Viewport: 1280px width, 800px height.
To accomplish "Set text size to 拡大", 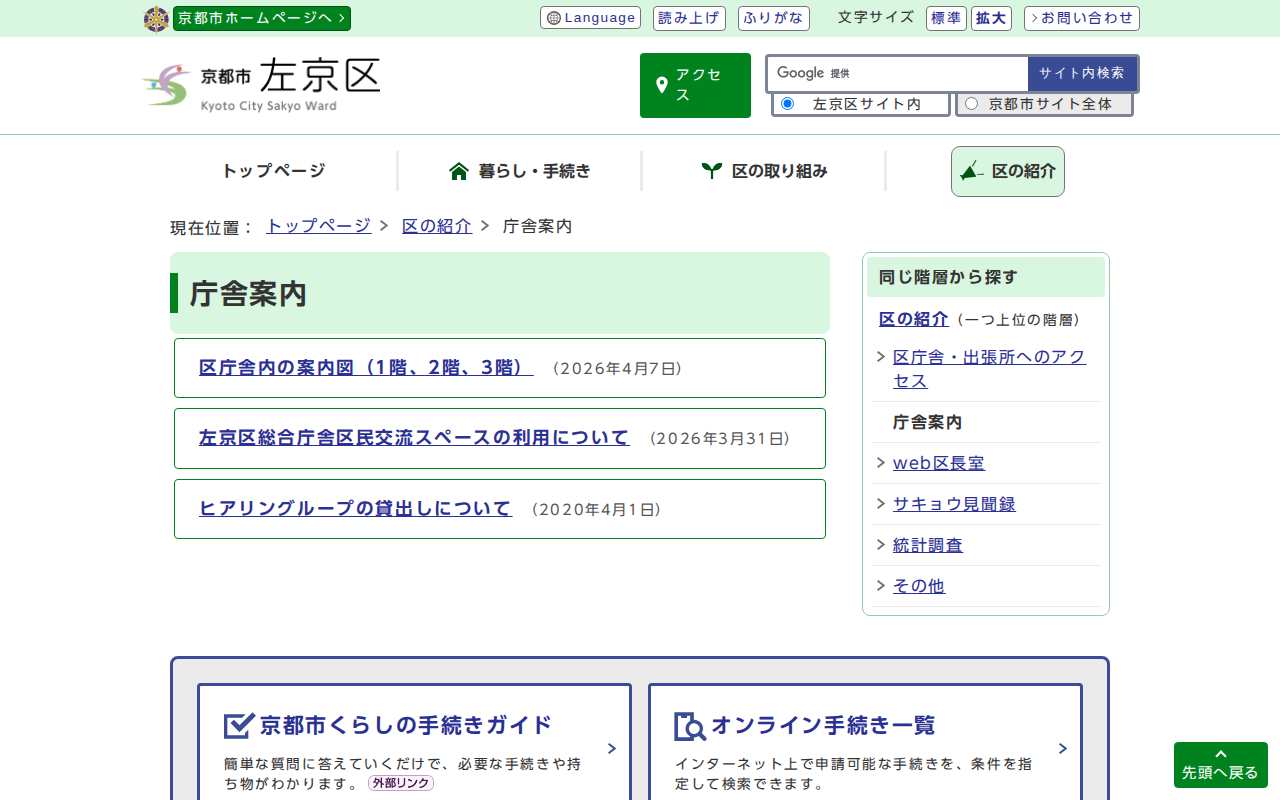I will point(991,18).
